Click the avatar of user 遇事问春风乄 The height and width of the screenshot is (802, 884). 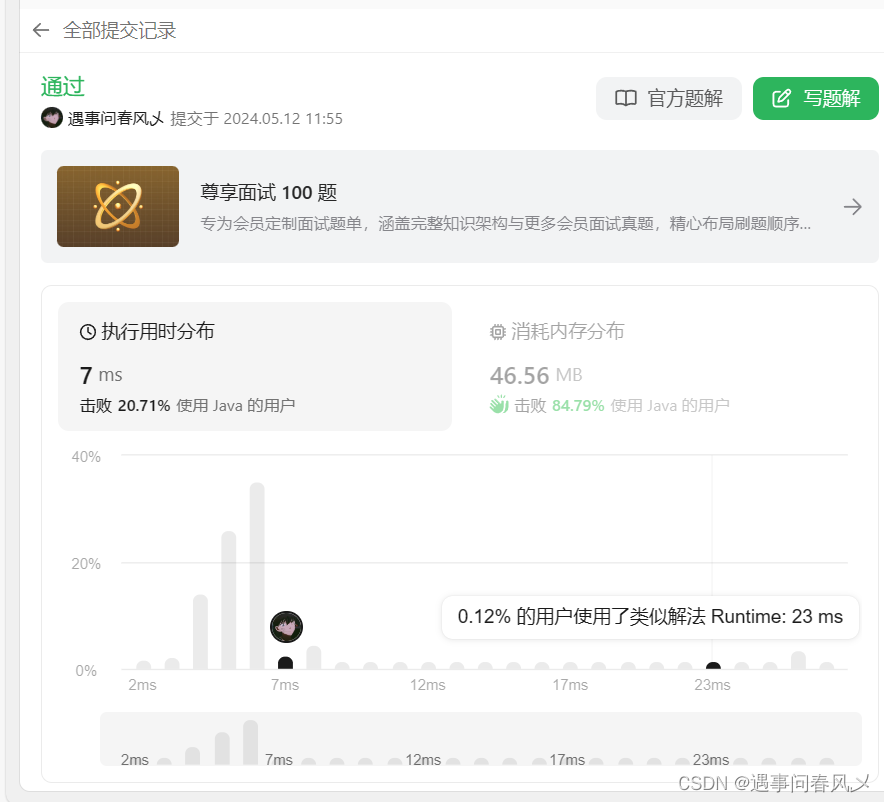tap(52, 118)
